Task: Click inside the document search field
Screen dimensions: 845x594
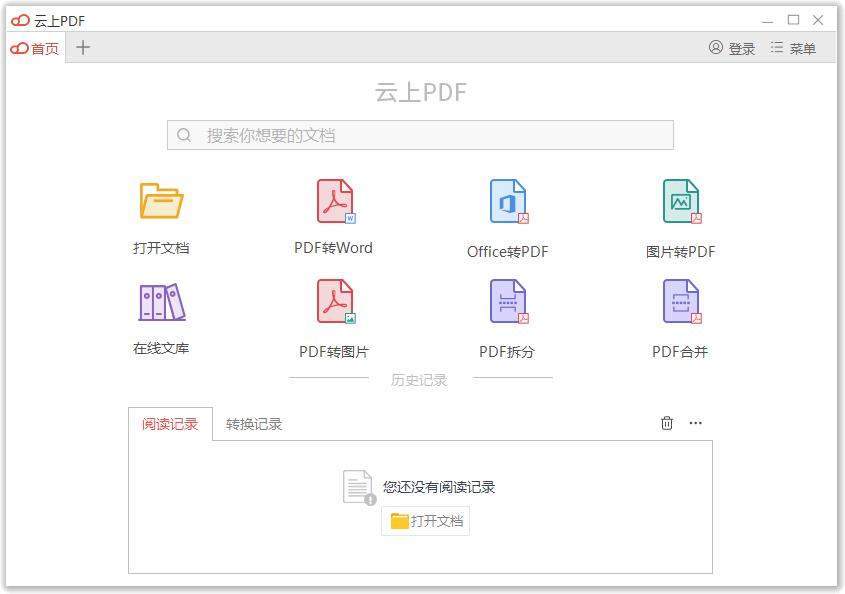Action: click(420, 134)
